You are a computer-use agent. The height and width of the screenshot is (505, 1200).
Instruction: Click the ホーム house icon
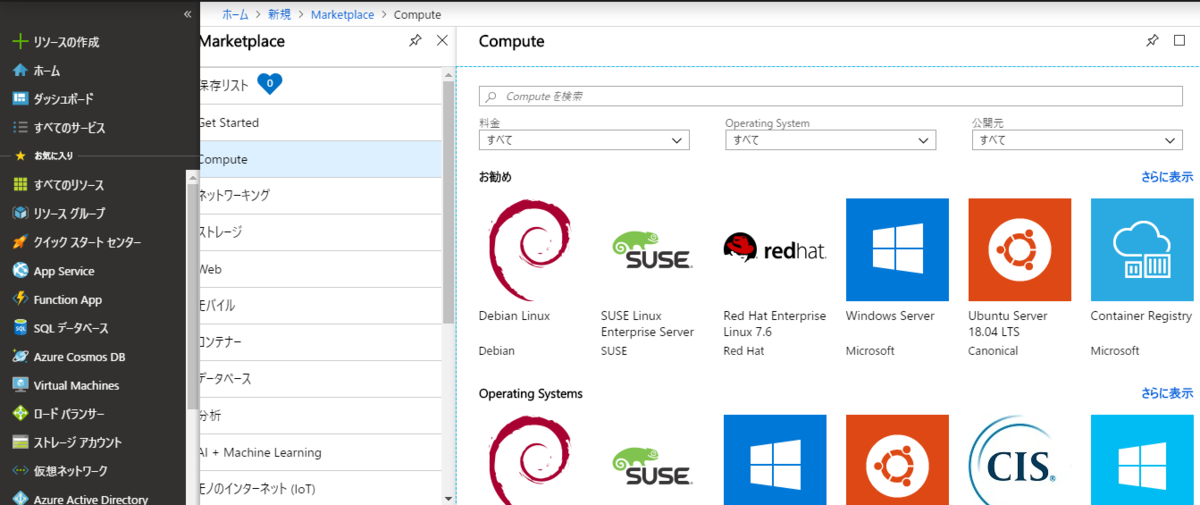click(x=19, y=71)
